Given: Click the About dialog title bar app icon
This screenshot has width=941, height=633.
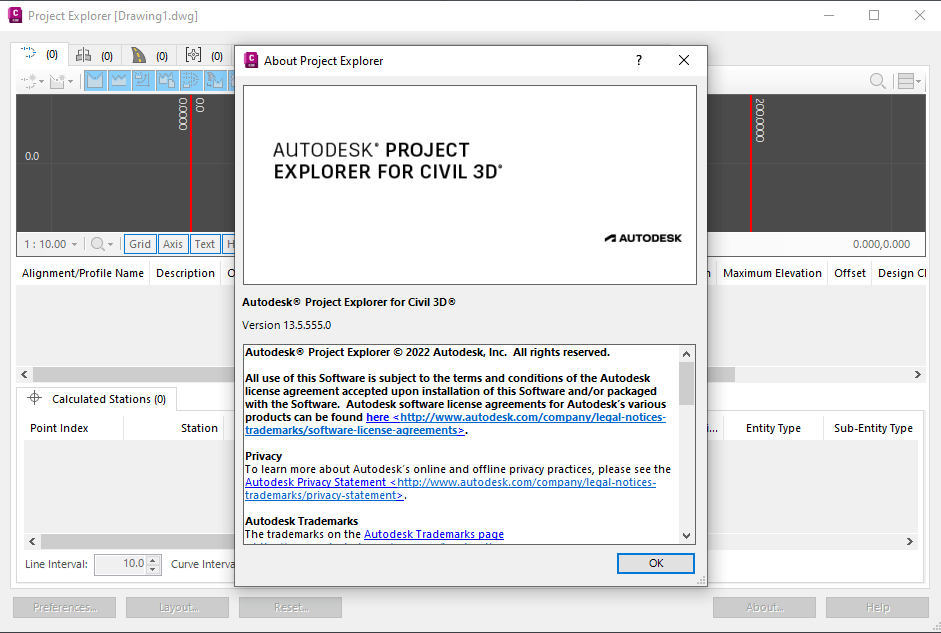Looking at the screenshot, I should pyautogui.click(x=251, y=60).
